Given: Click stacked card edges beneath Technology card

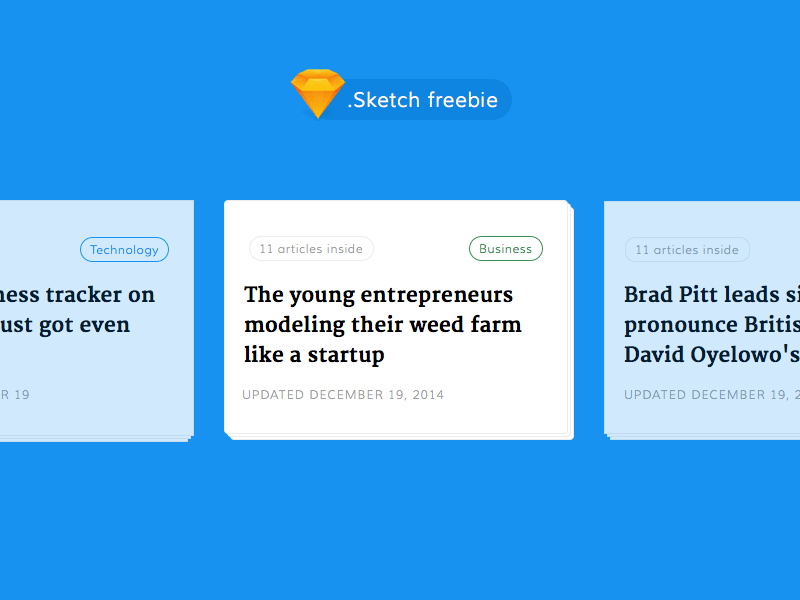Looking at the screenshot, I should tap(95, 439).
